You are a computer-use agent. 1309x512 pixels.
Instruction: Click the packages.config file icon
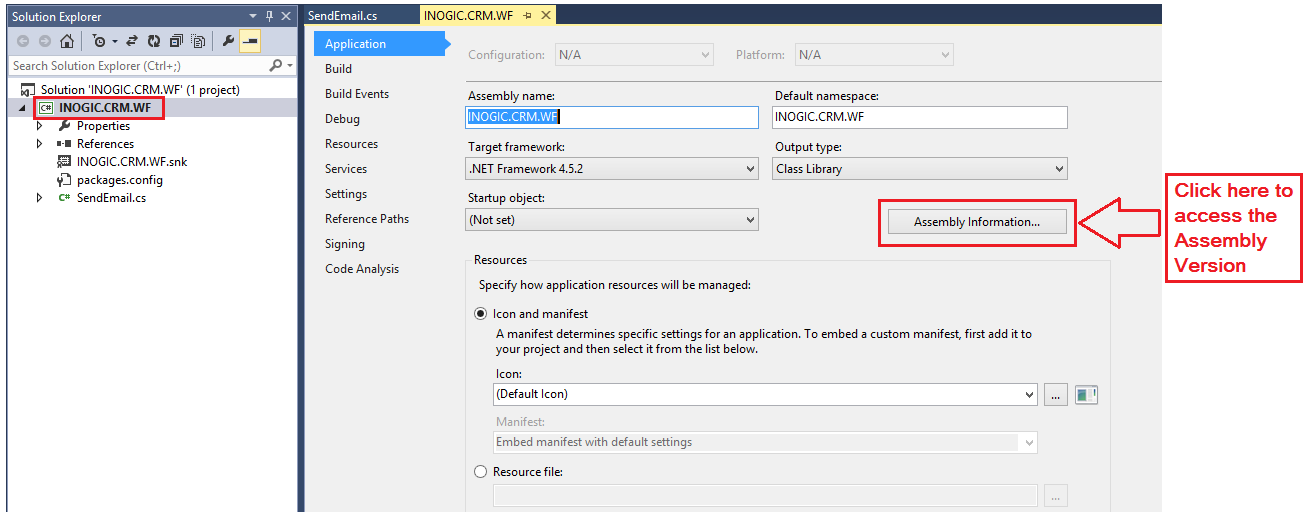pyautogui.click(x=64, y=180)
